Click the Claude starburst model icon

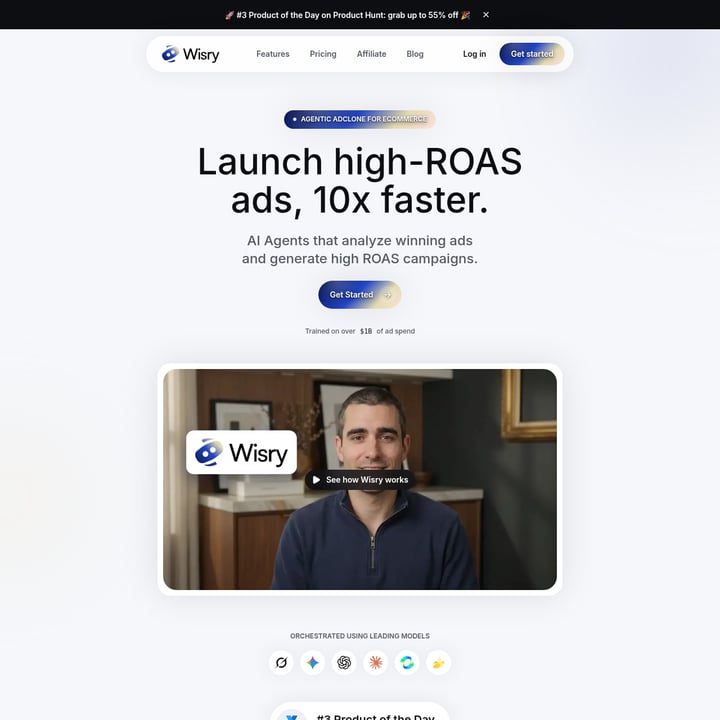click(376, 663)
